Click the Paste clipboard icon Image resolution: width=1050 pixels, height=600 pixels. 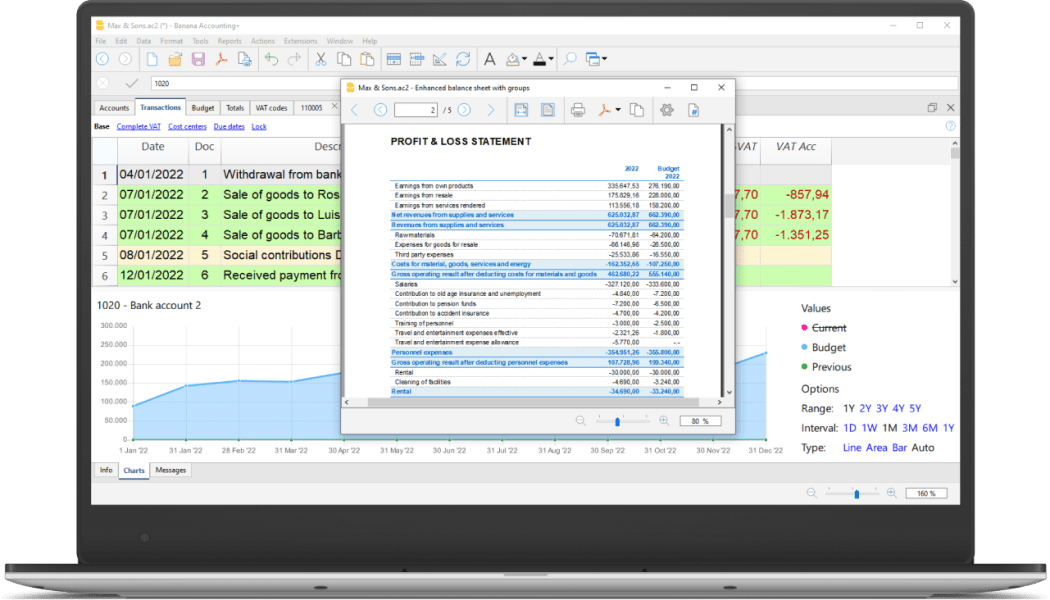(367, 60)
